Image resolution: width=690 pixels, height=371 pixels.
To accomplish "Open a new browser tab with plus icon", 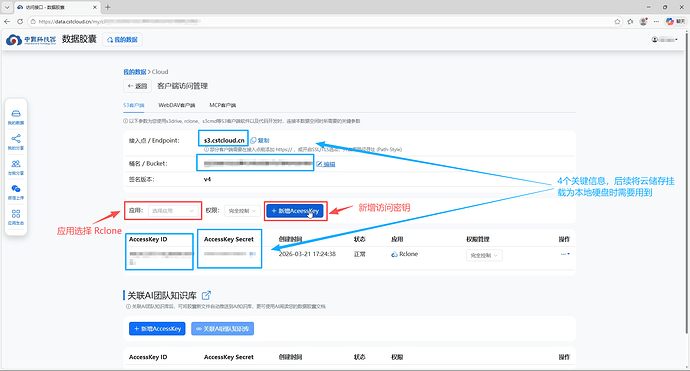I will (x=108, y=7).
